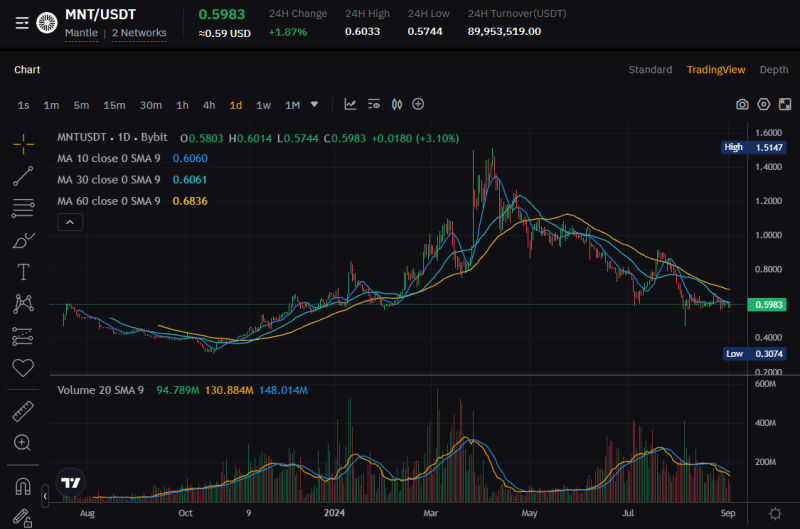Select the 30m timeframe
800x529 pixels.
[151, 105]
